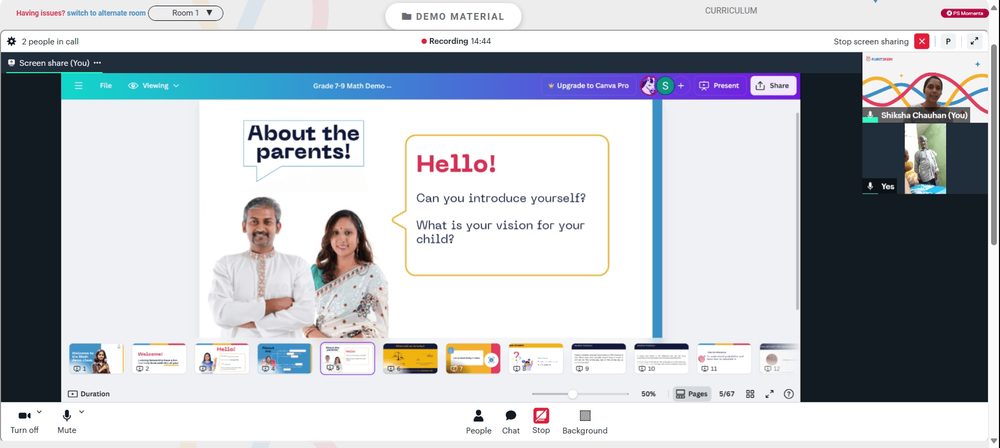Image resolution: width=1000 pixels, height=448 pixels.
Task: Open the Room 1 dropdown
Action: coord(186,13)
